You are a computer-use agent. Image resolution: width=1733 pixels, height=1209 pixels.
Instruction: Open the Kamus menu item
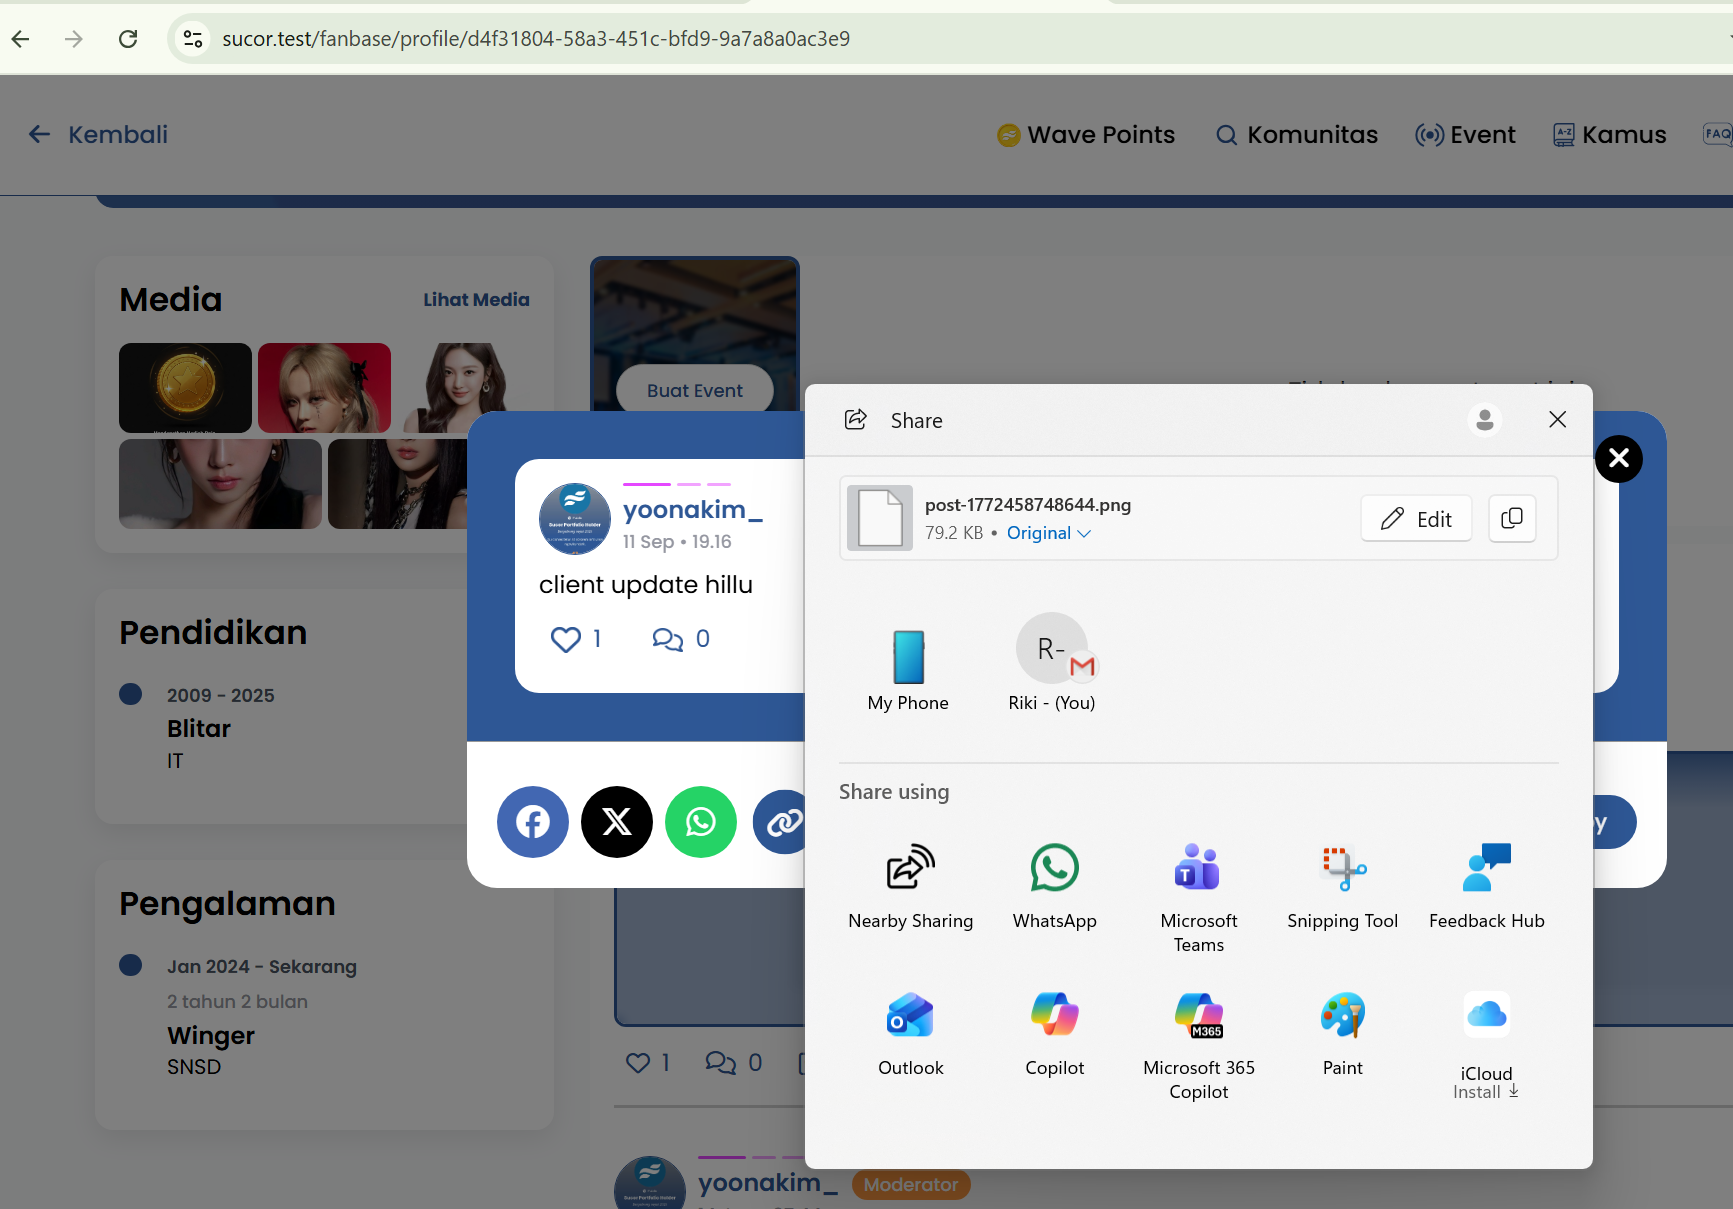pyautogui.click(x=1609, y=134)
